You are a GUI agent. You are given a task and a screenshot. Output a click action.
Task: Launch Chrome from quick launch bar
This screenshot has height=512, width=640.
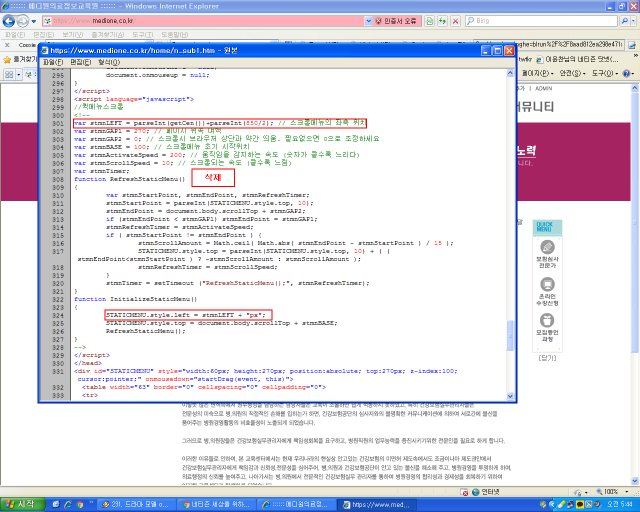(80, 505)
